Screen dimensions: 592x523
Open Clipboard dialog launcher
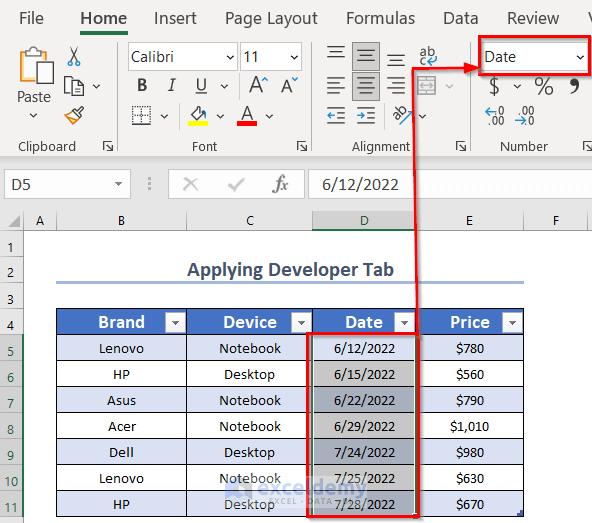(108, 146)
